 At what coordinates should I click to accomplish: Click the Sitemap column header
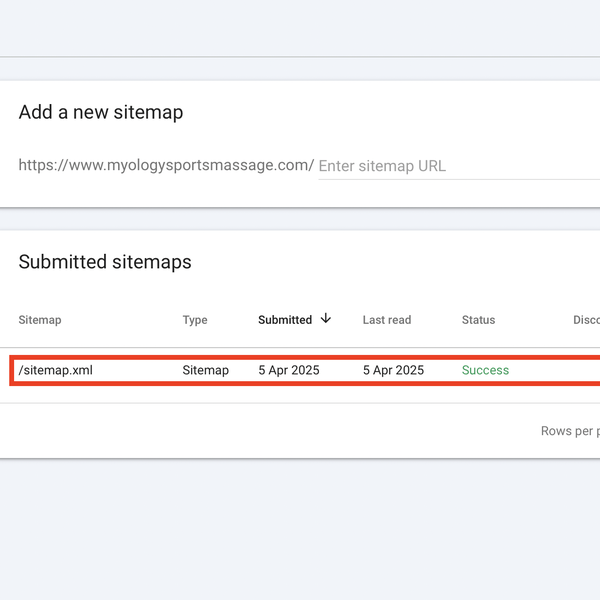click(40, 320)
